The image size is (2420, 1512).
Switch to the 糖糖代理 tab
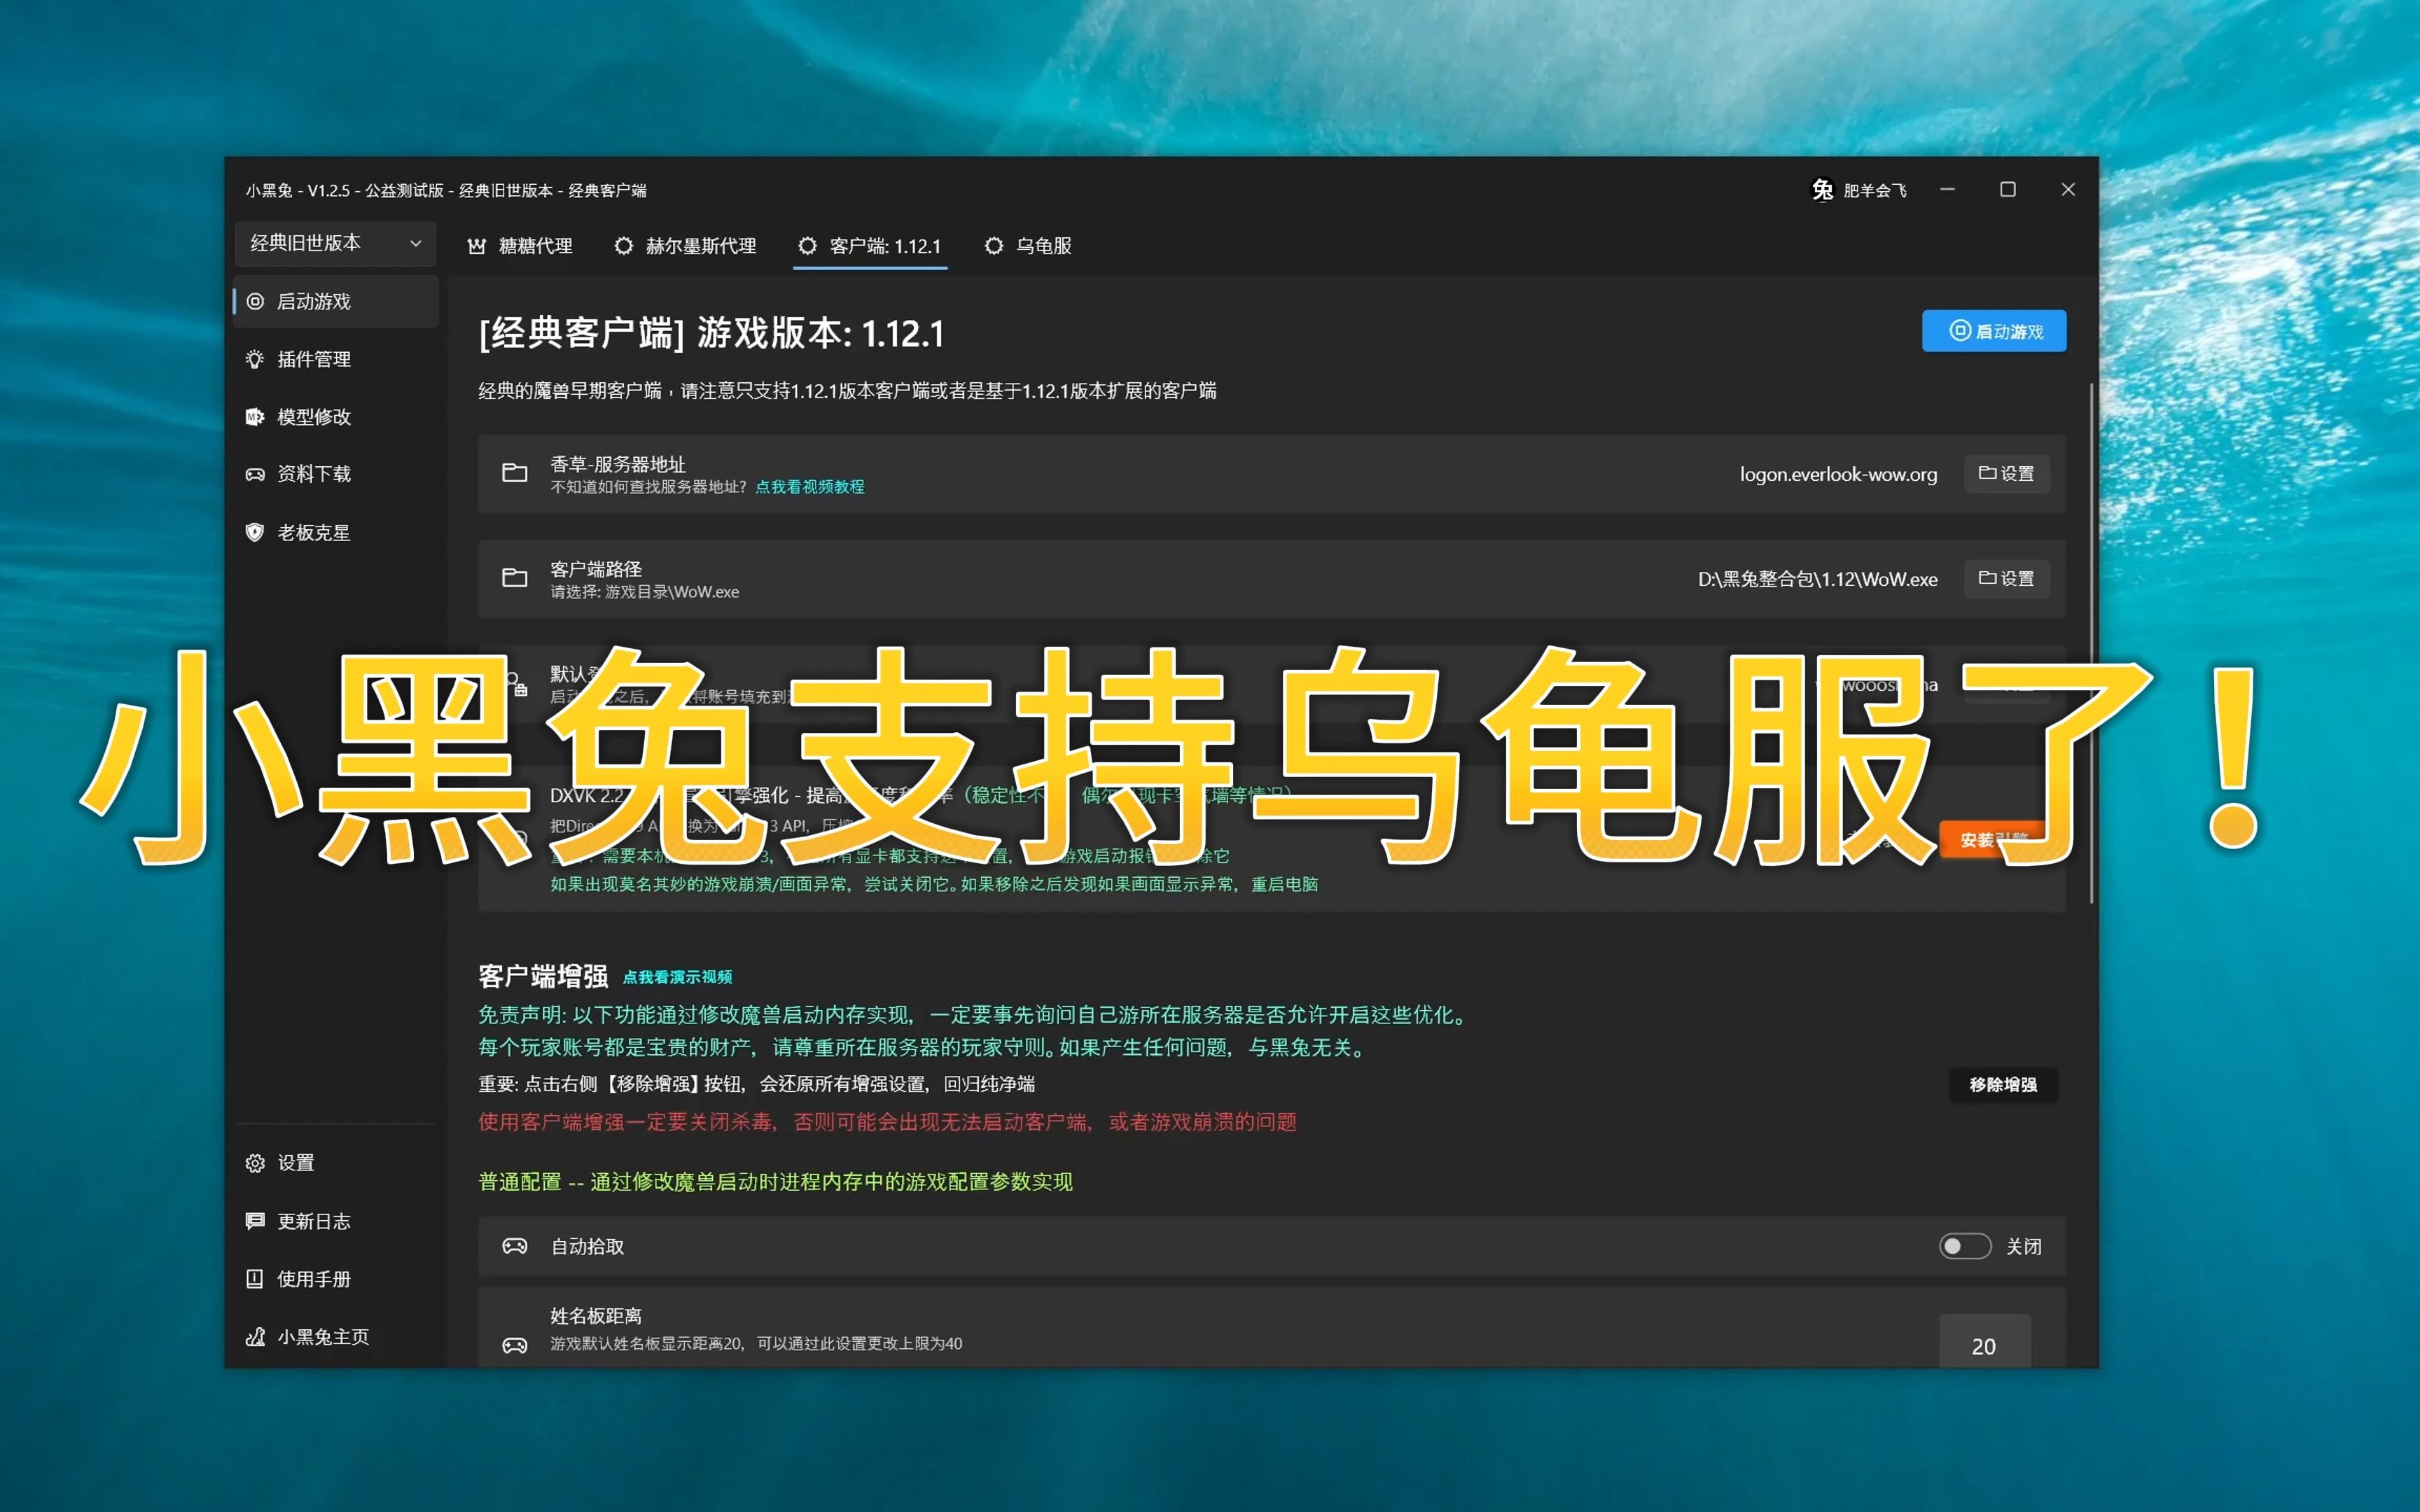click(x=520, y=246)
